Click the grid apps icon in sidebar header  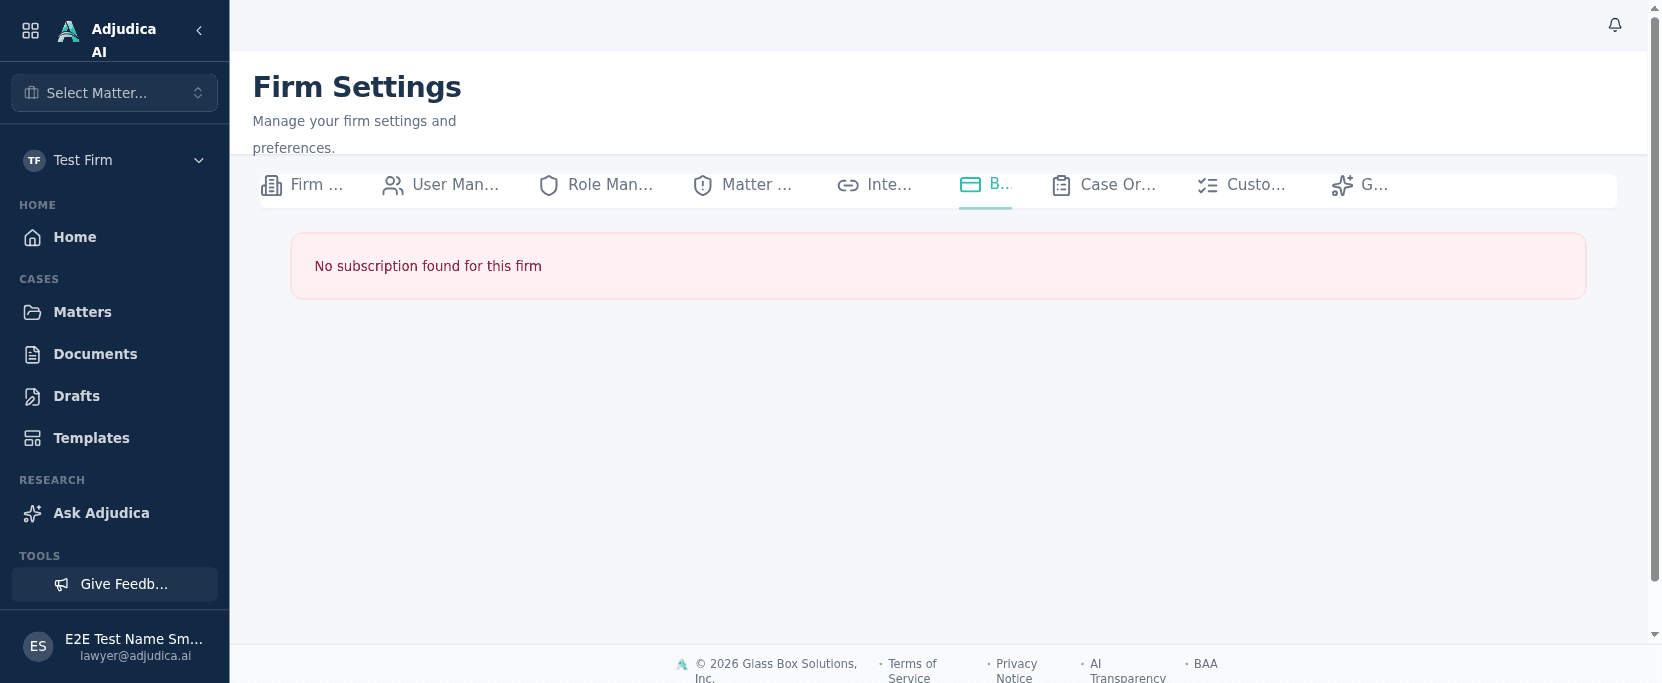coord(31,31)
